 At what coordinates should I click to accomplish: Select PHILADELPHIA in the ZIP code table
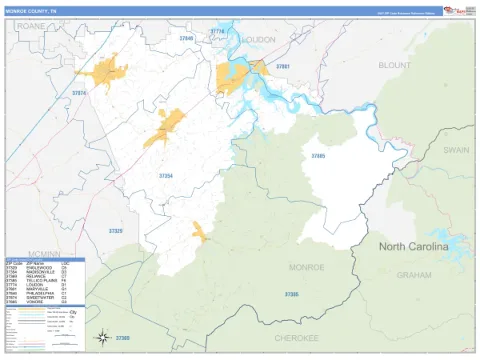pos(40,293)
